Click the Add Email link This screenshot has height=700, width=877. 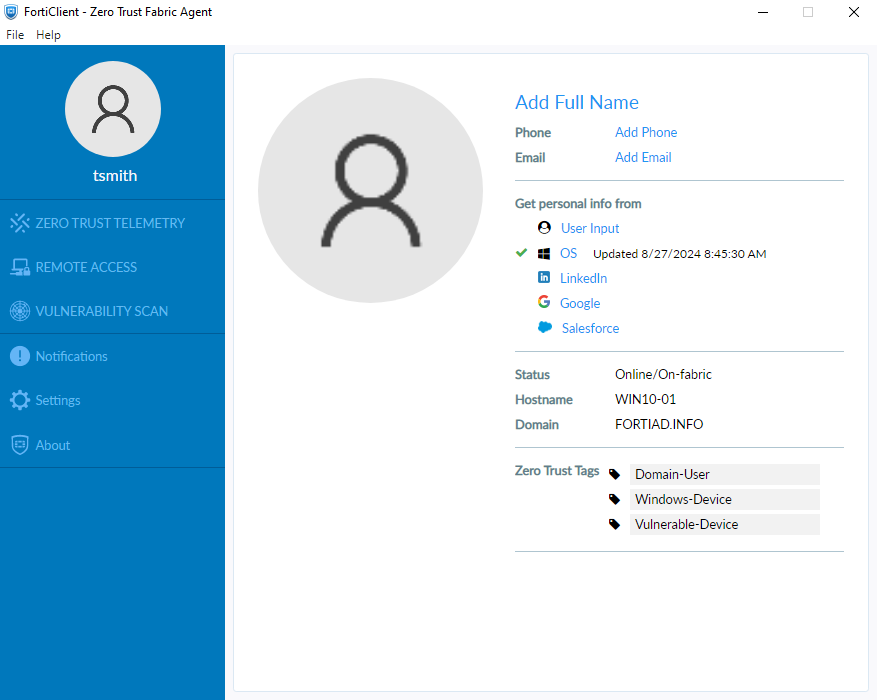[x=643, y=158]
